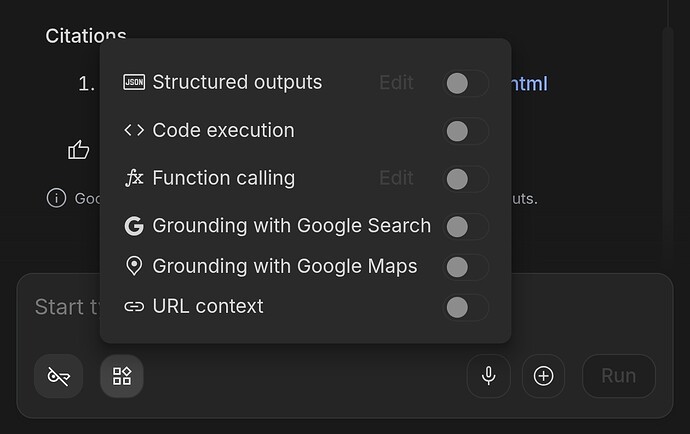This screenshot has height=434, width=690.
Task: Click the JSON Structured outputs icon
Action: [134, 82]
